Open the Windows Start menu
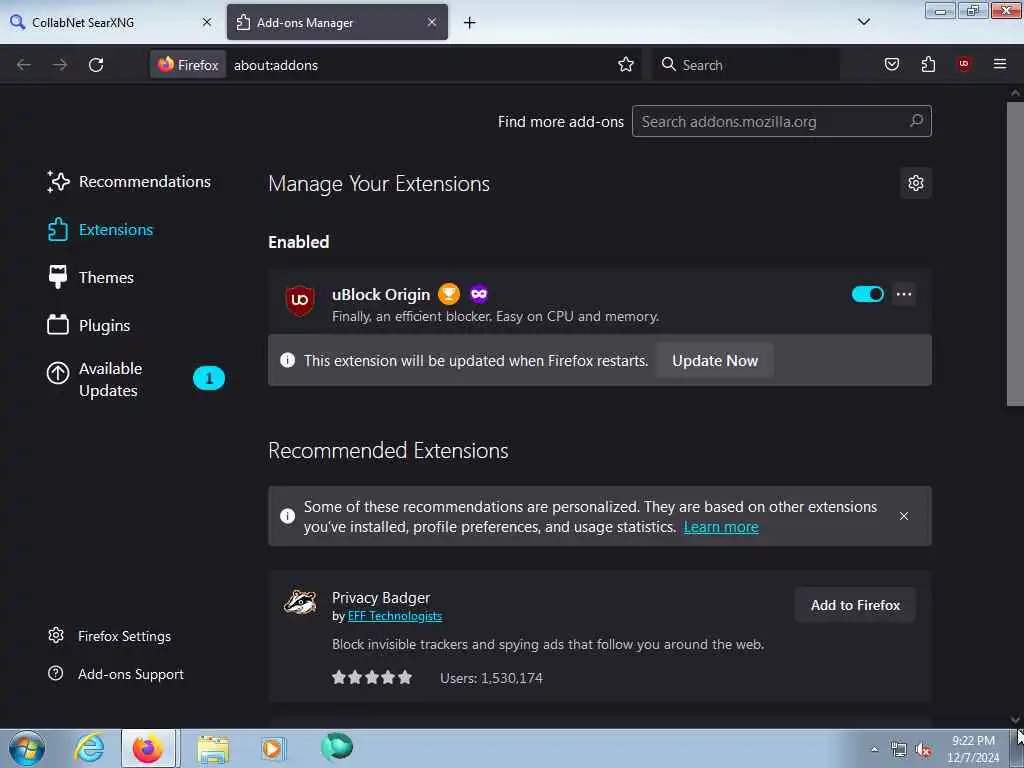 tap(27, 748)
